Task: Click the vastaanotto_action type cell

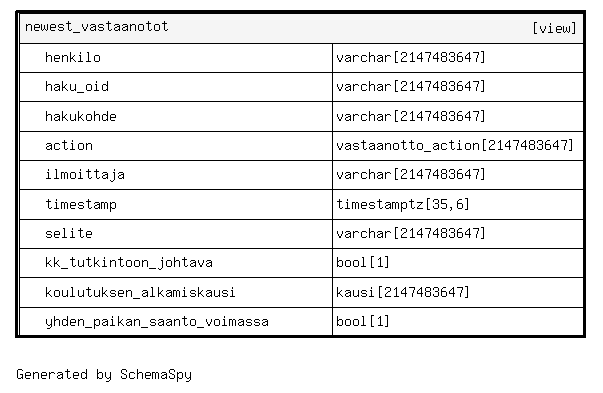Action: (455, 146)
